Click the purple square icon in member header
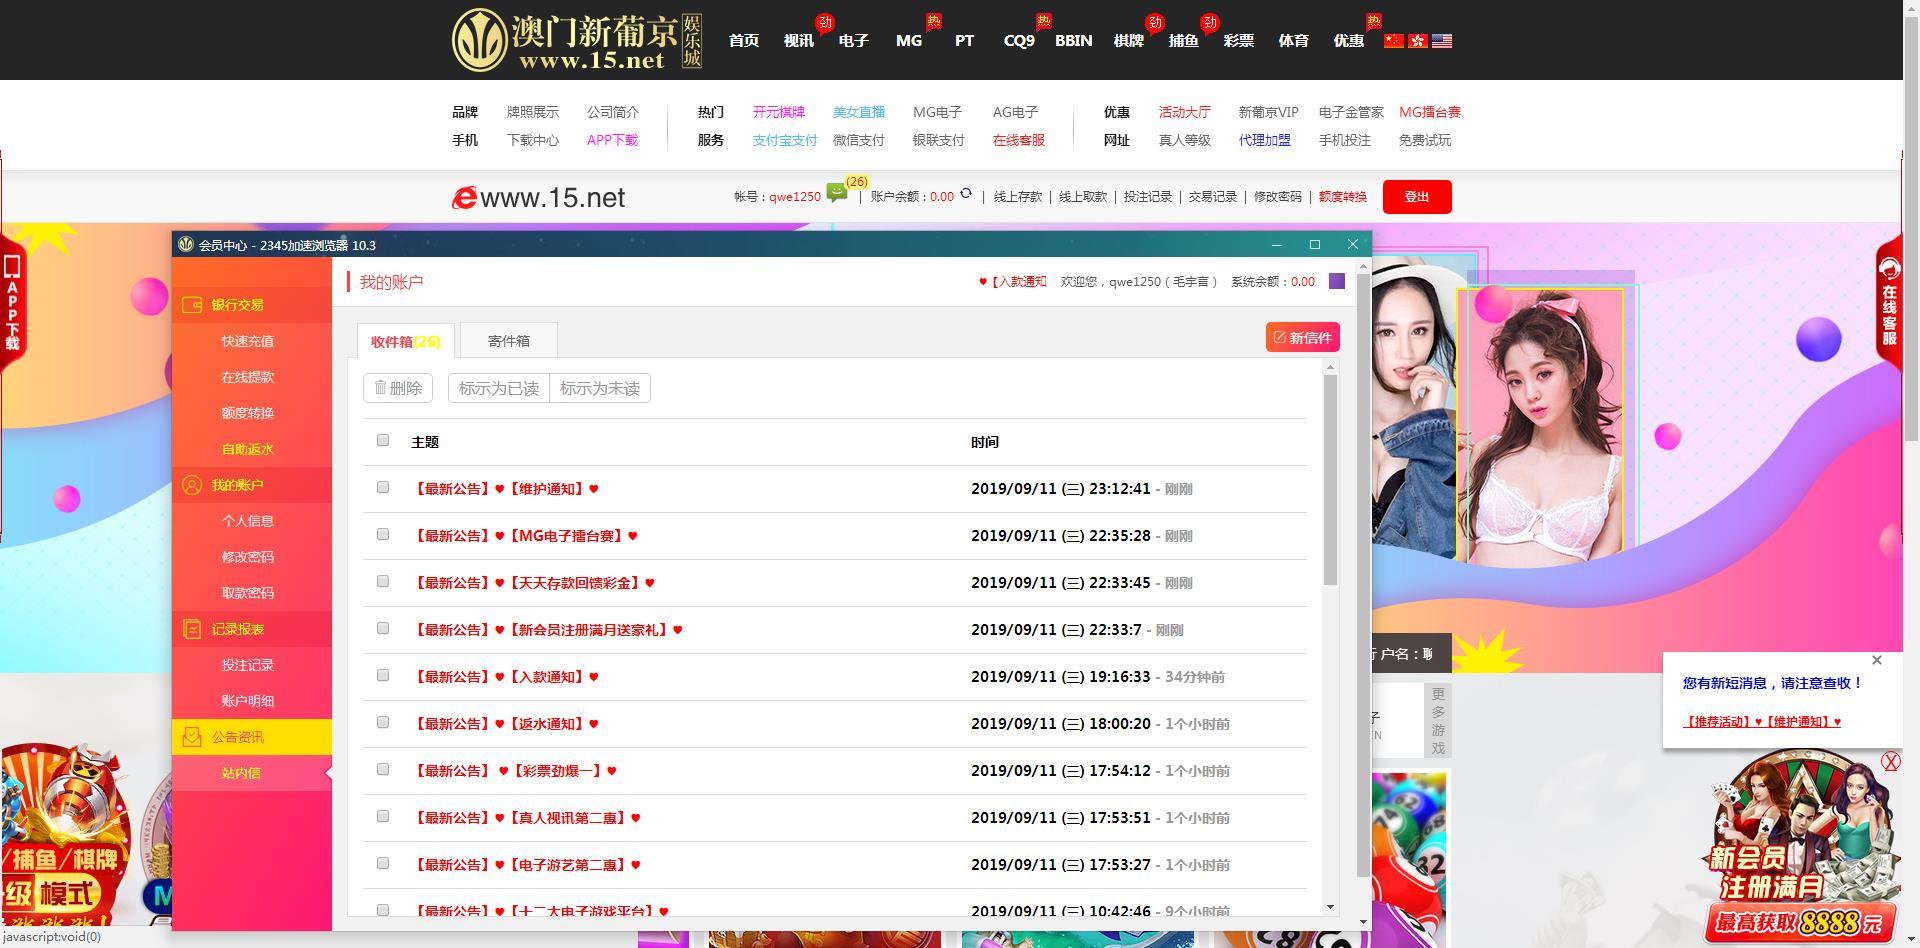The image size is (1920, 948). (x=1337, y=281)
